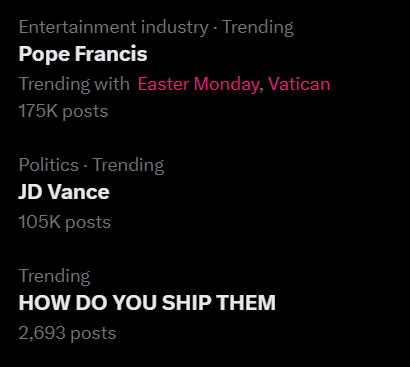Click the word THEM in third trend
Screen dimensions: 410x367
pos(246,303)
